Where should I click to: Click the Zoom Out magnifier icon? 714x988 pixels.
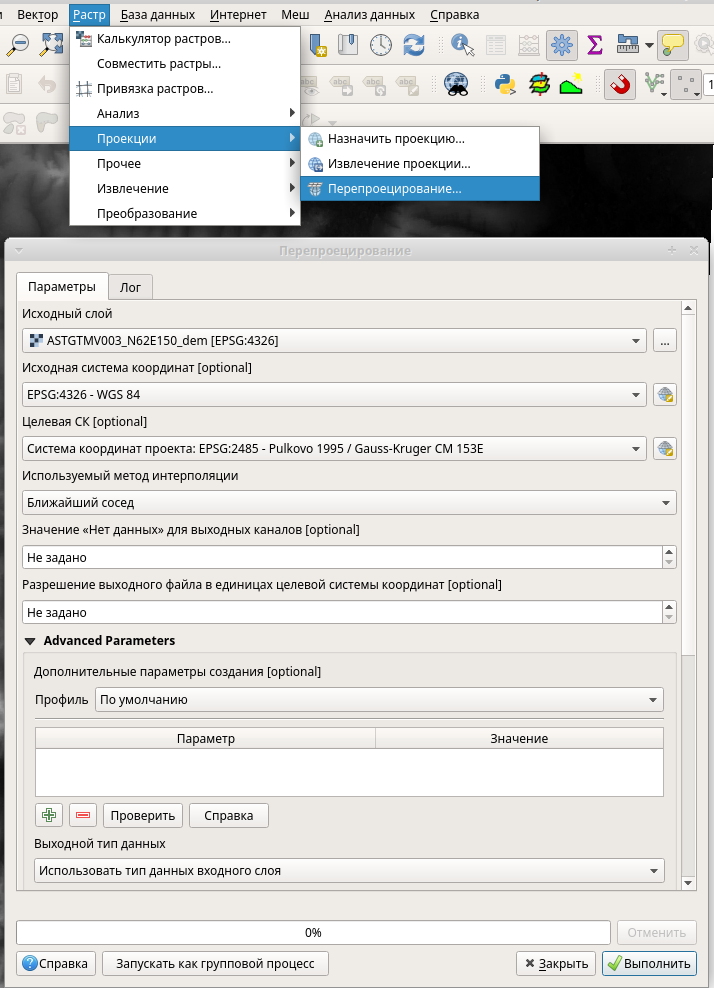click(18, 44)
